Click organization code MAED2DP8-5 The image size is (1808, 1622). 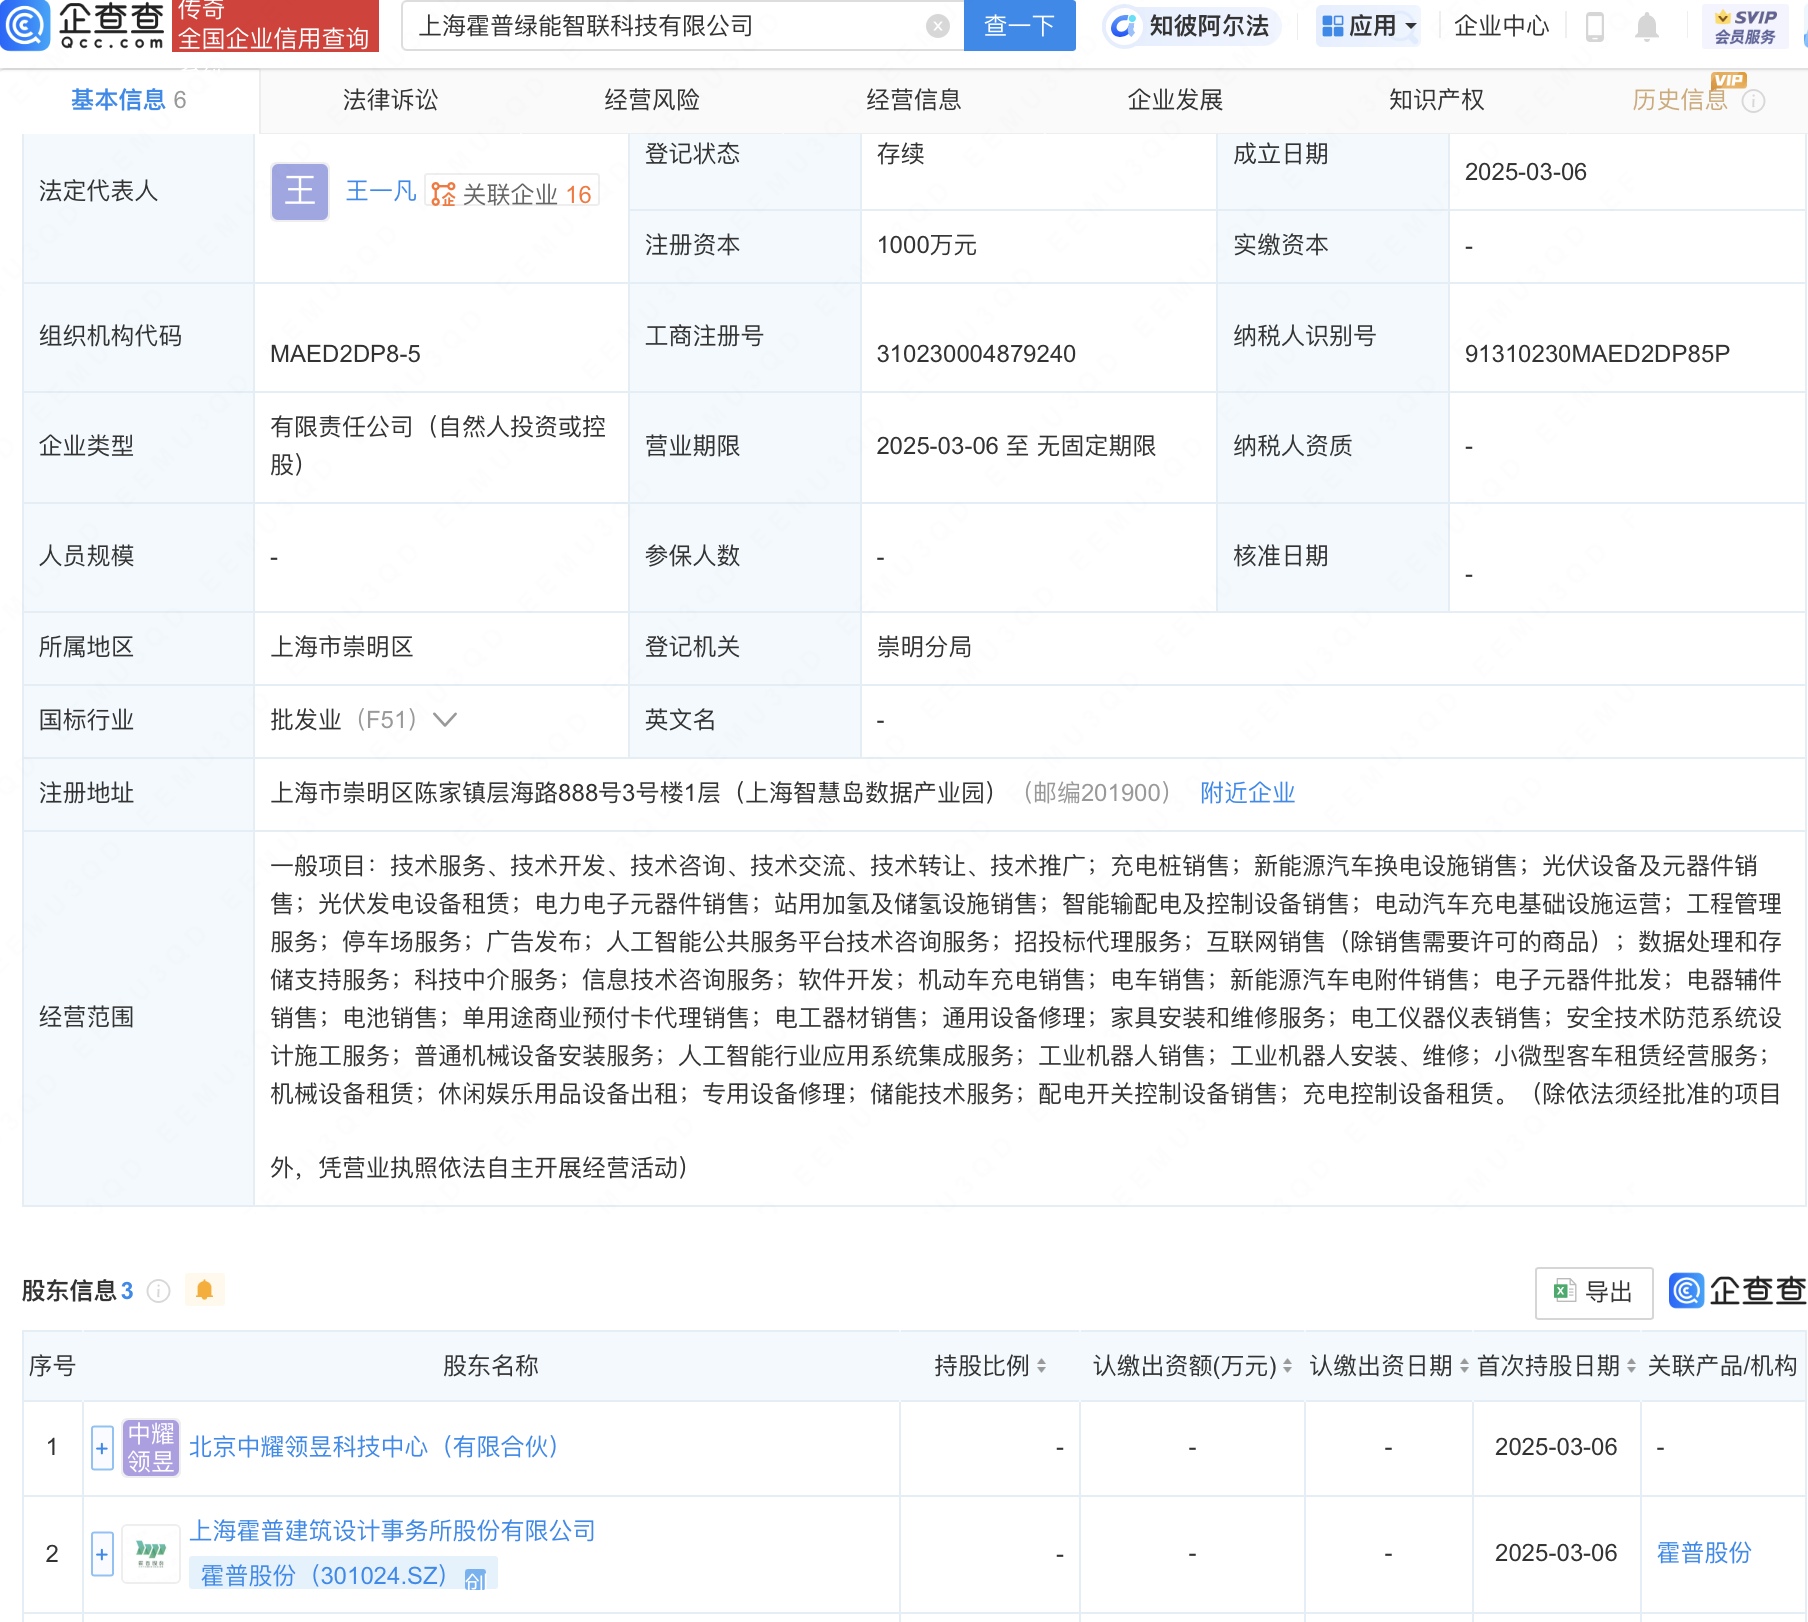click(x=345, y=354)
